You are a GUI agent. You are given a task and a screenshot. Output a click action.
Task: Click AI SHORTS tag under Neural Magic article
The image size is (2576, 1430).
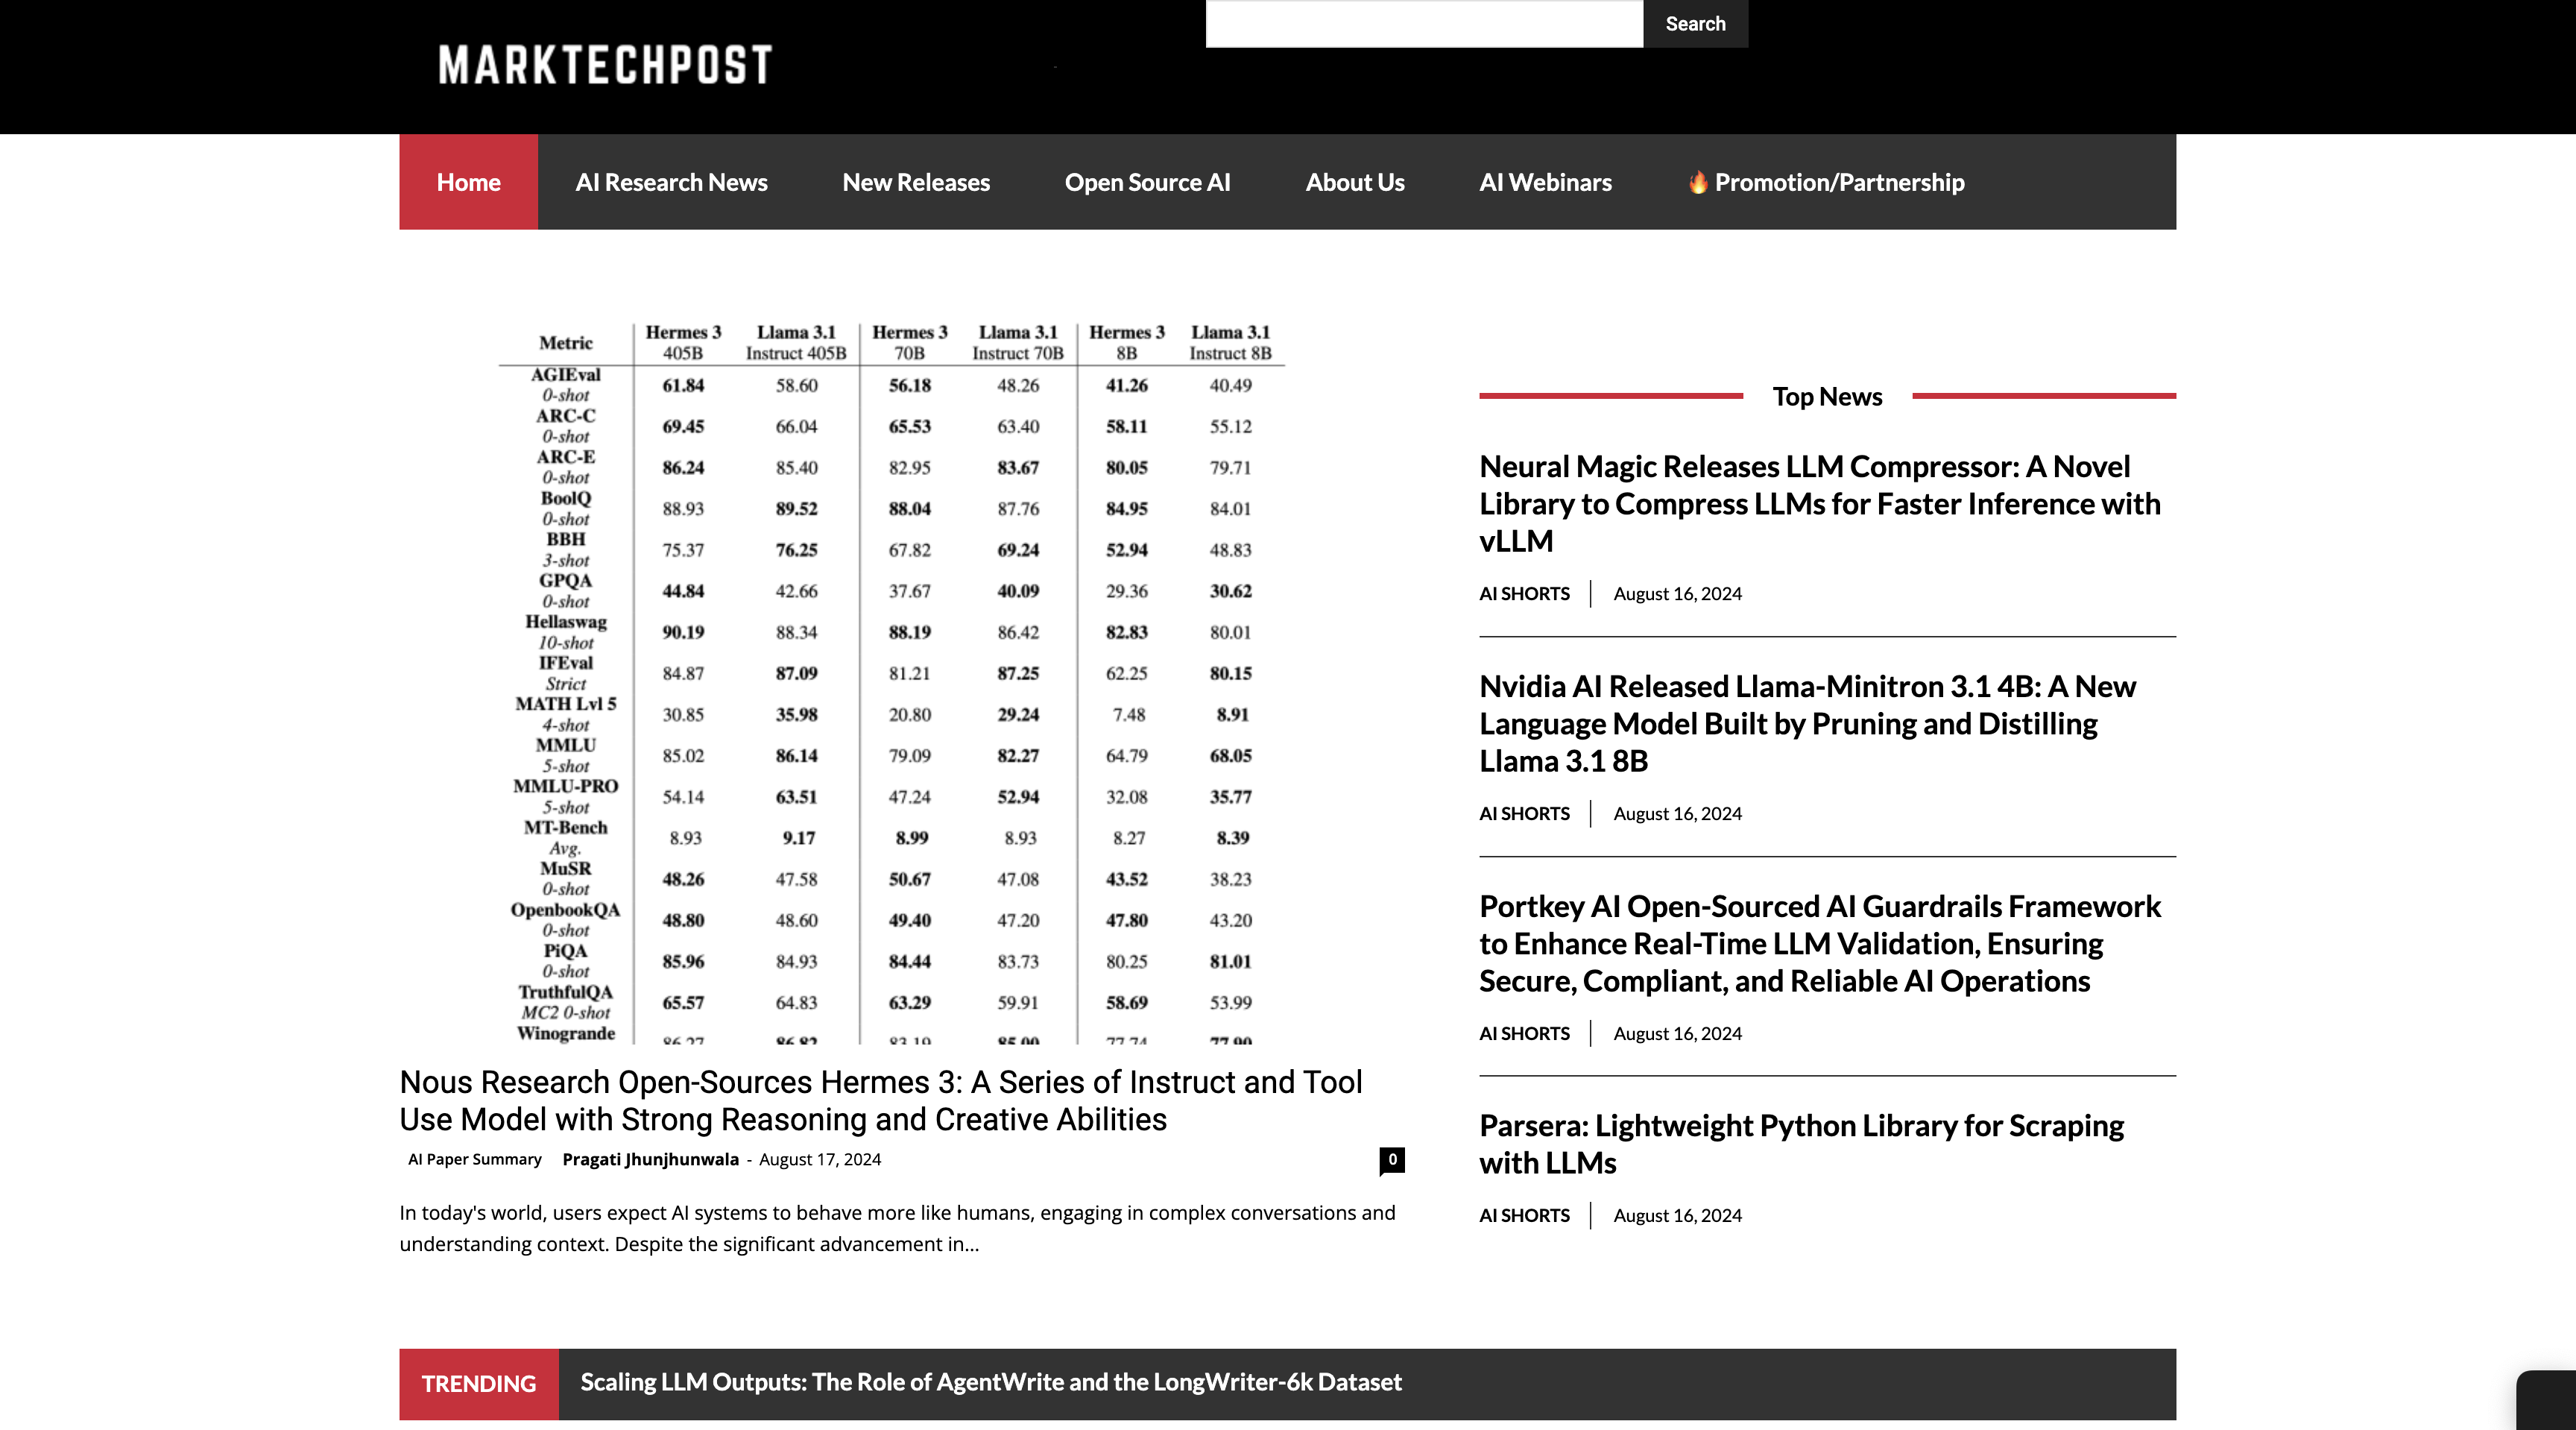click(1524, 593)
